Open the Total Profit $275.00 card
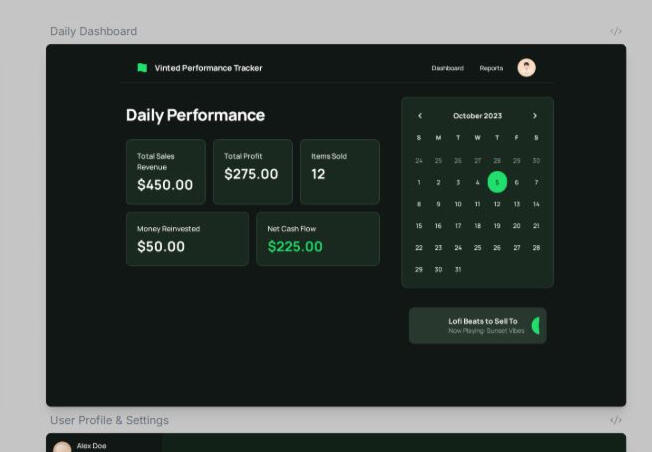 252,172
